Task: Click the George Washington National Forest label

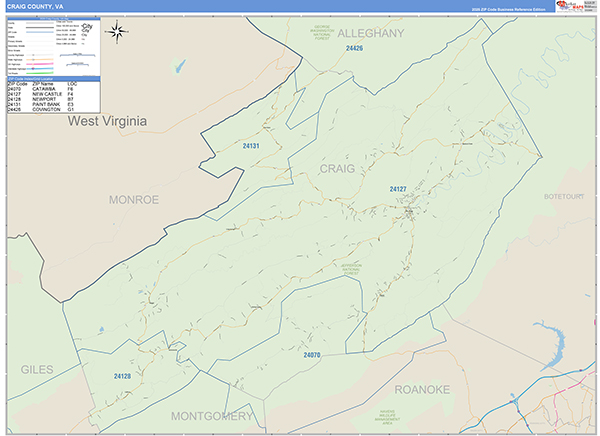Action: point(322,33)
